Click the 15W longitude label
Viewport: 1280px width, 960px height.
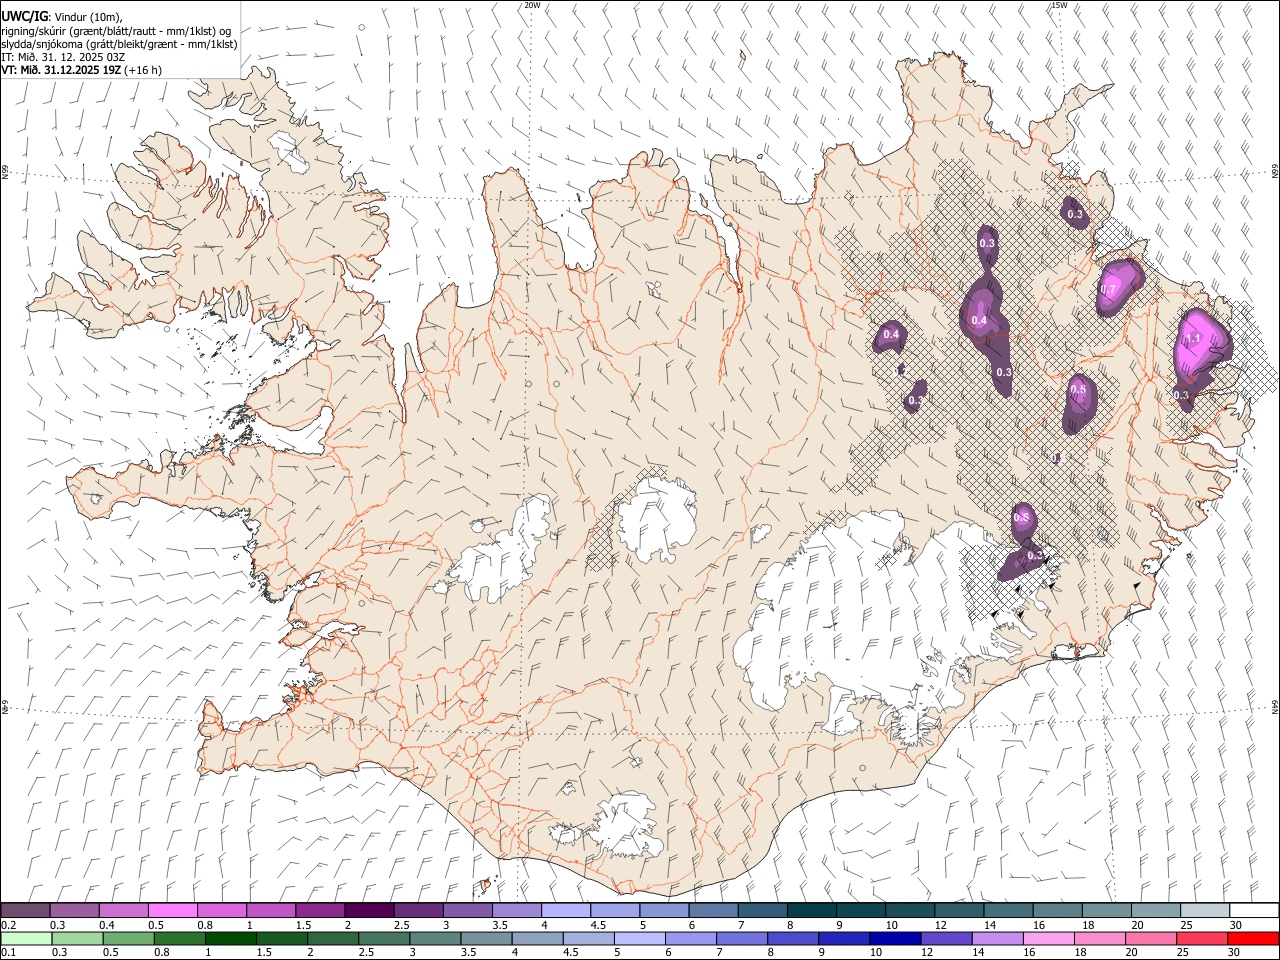[1059, 5]
